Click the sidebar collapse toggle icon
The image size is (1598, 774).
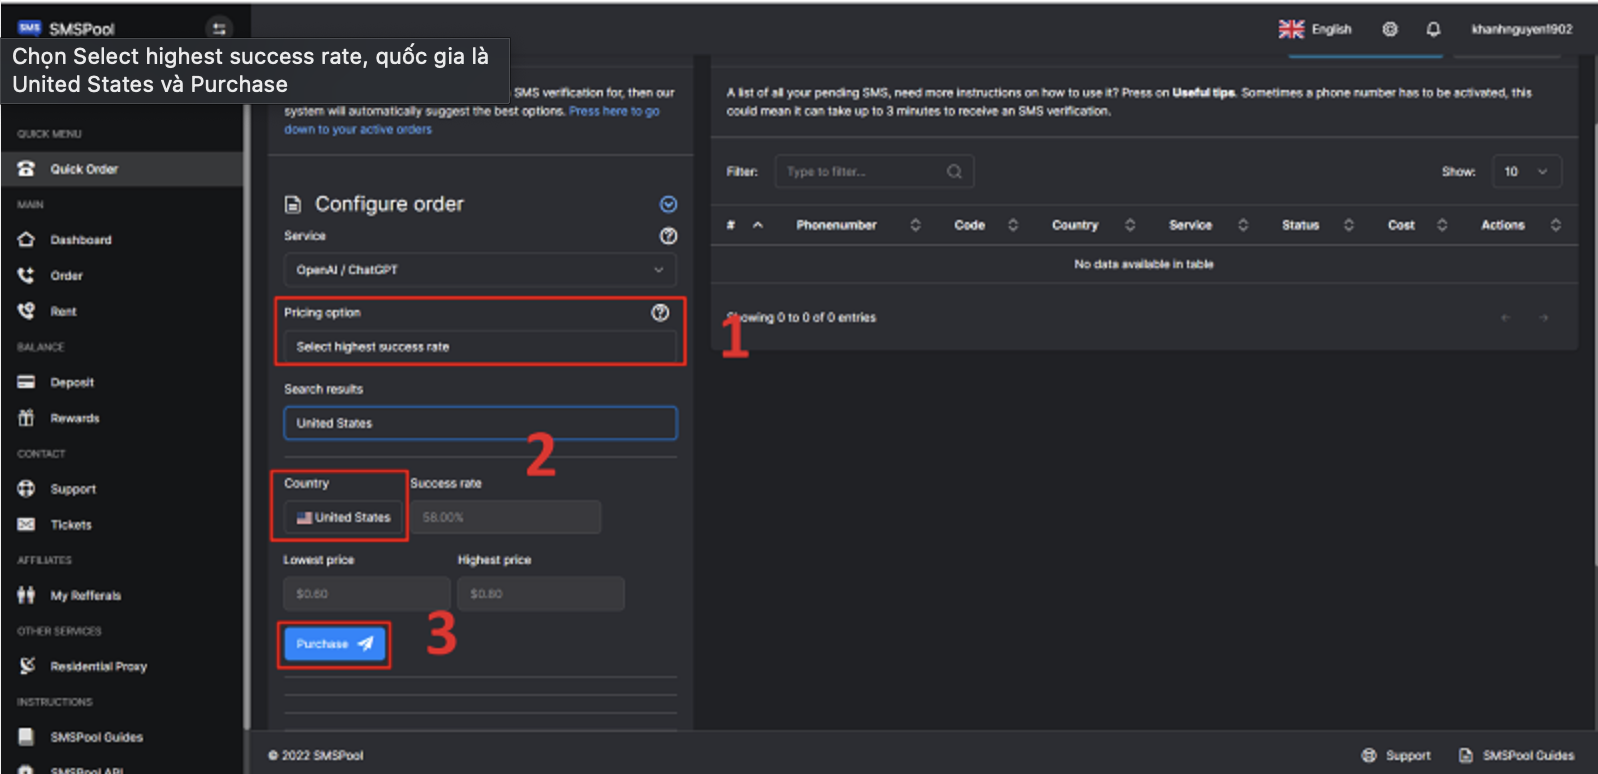[x=218, y=29]
